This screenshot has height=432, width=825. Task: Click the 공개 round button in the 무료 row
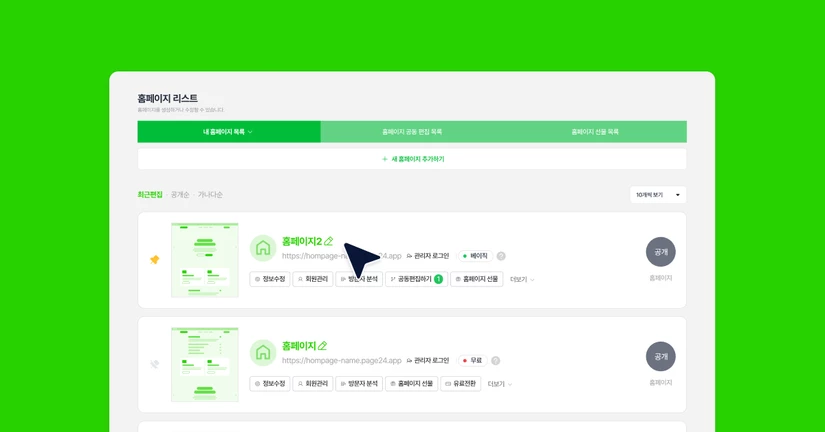(660, 356)
